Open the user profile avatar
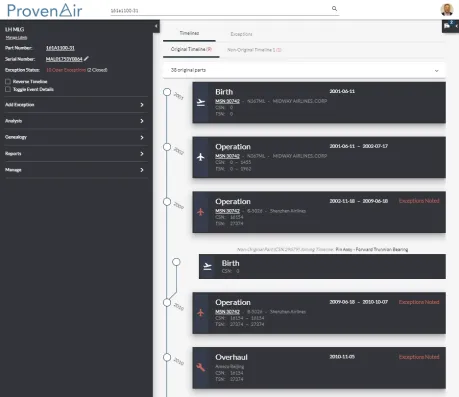 point(447,10)
